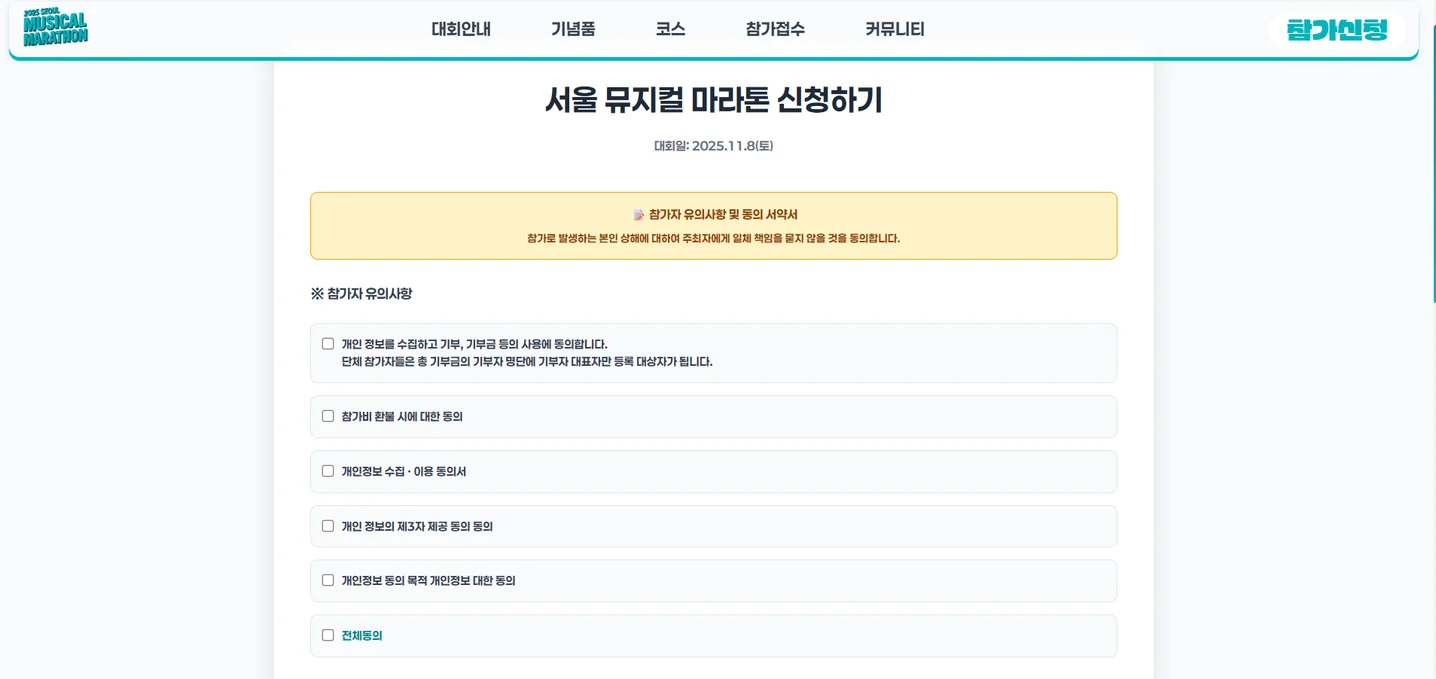Click the 전체동의 link text

(x=364, y=634)
